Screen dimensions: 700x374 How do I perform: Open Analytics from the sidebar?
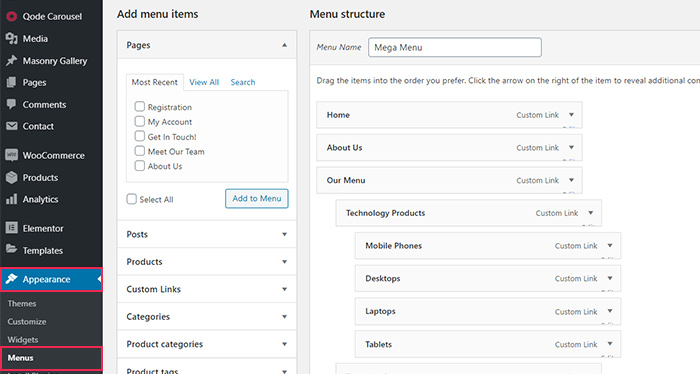point(40,199)
